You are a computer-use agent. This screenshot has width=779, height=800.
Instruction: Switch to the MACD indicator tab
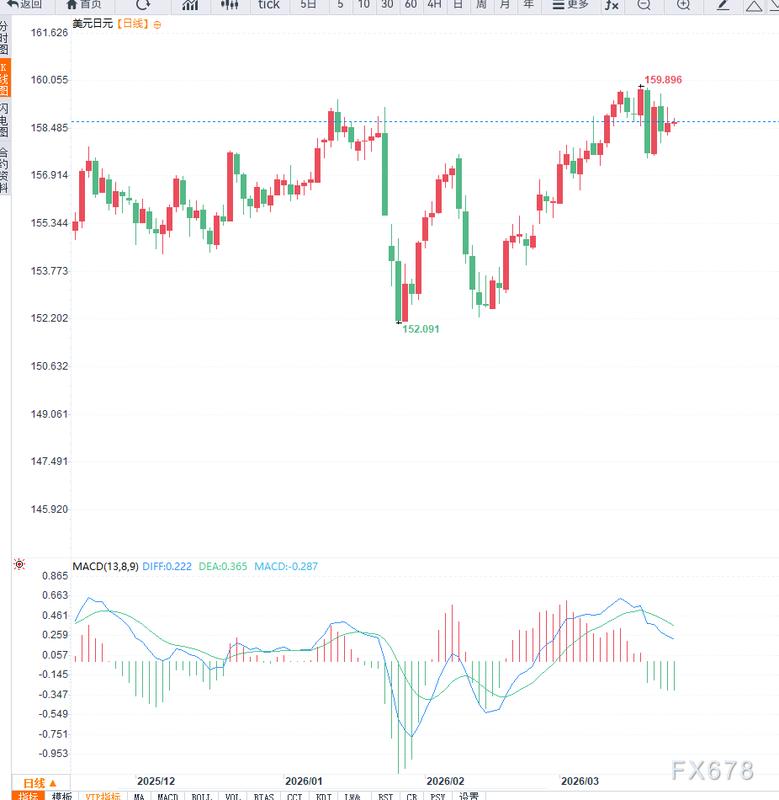coord(168,796)
